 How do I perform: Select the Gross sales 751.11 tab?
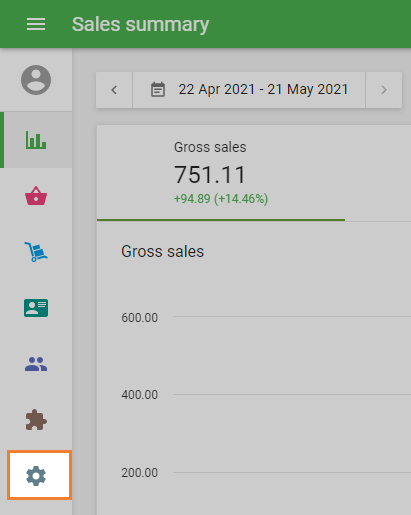[221, 173]
